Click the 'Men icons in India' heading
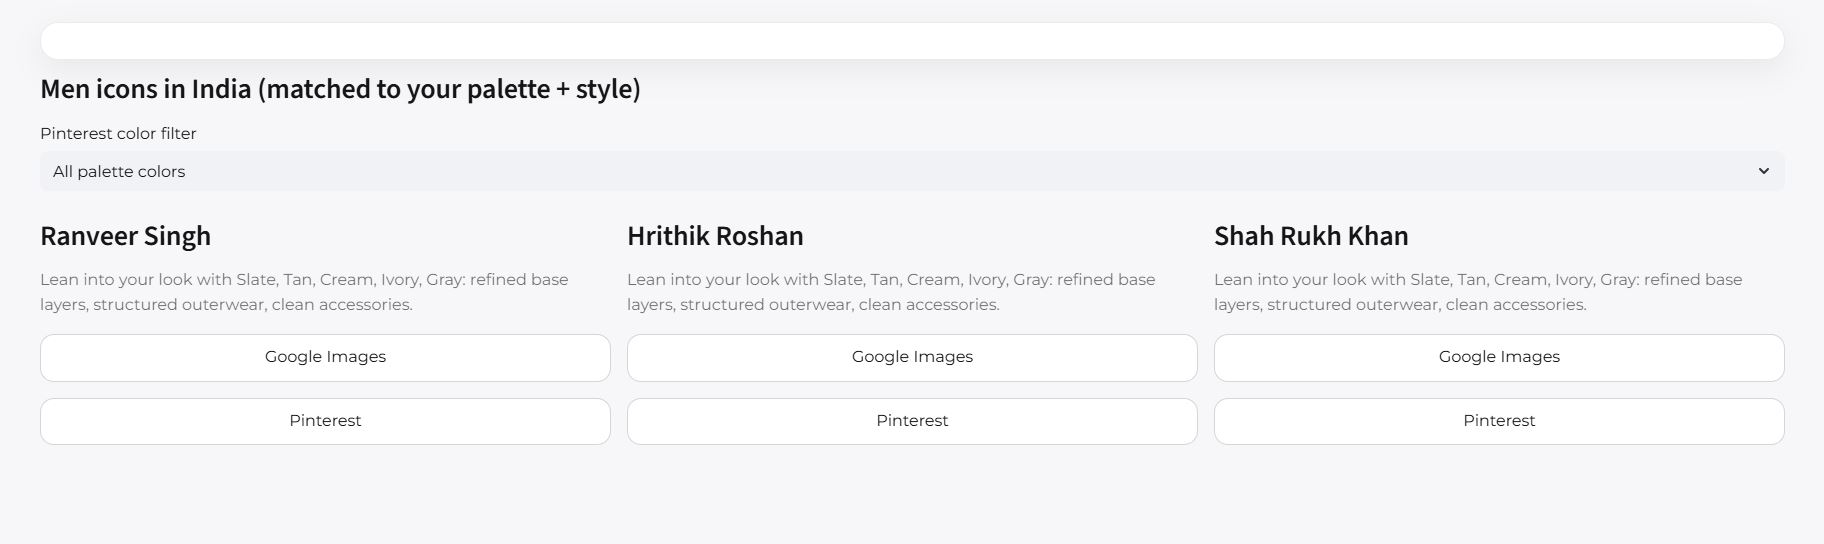Screen dimensions: 1824x544 (340, 89)
